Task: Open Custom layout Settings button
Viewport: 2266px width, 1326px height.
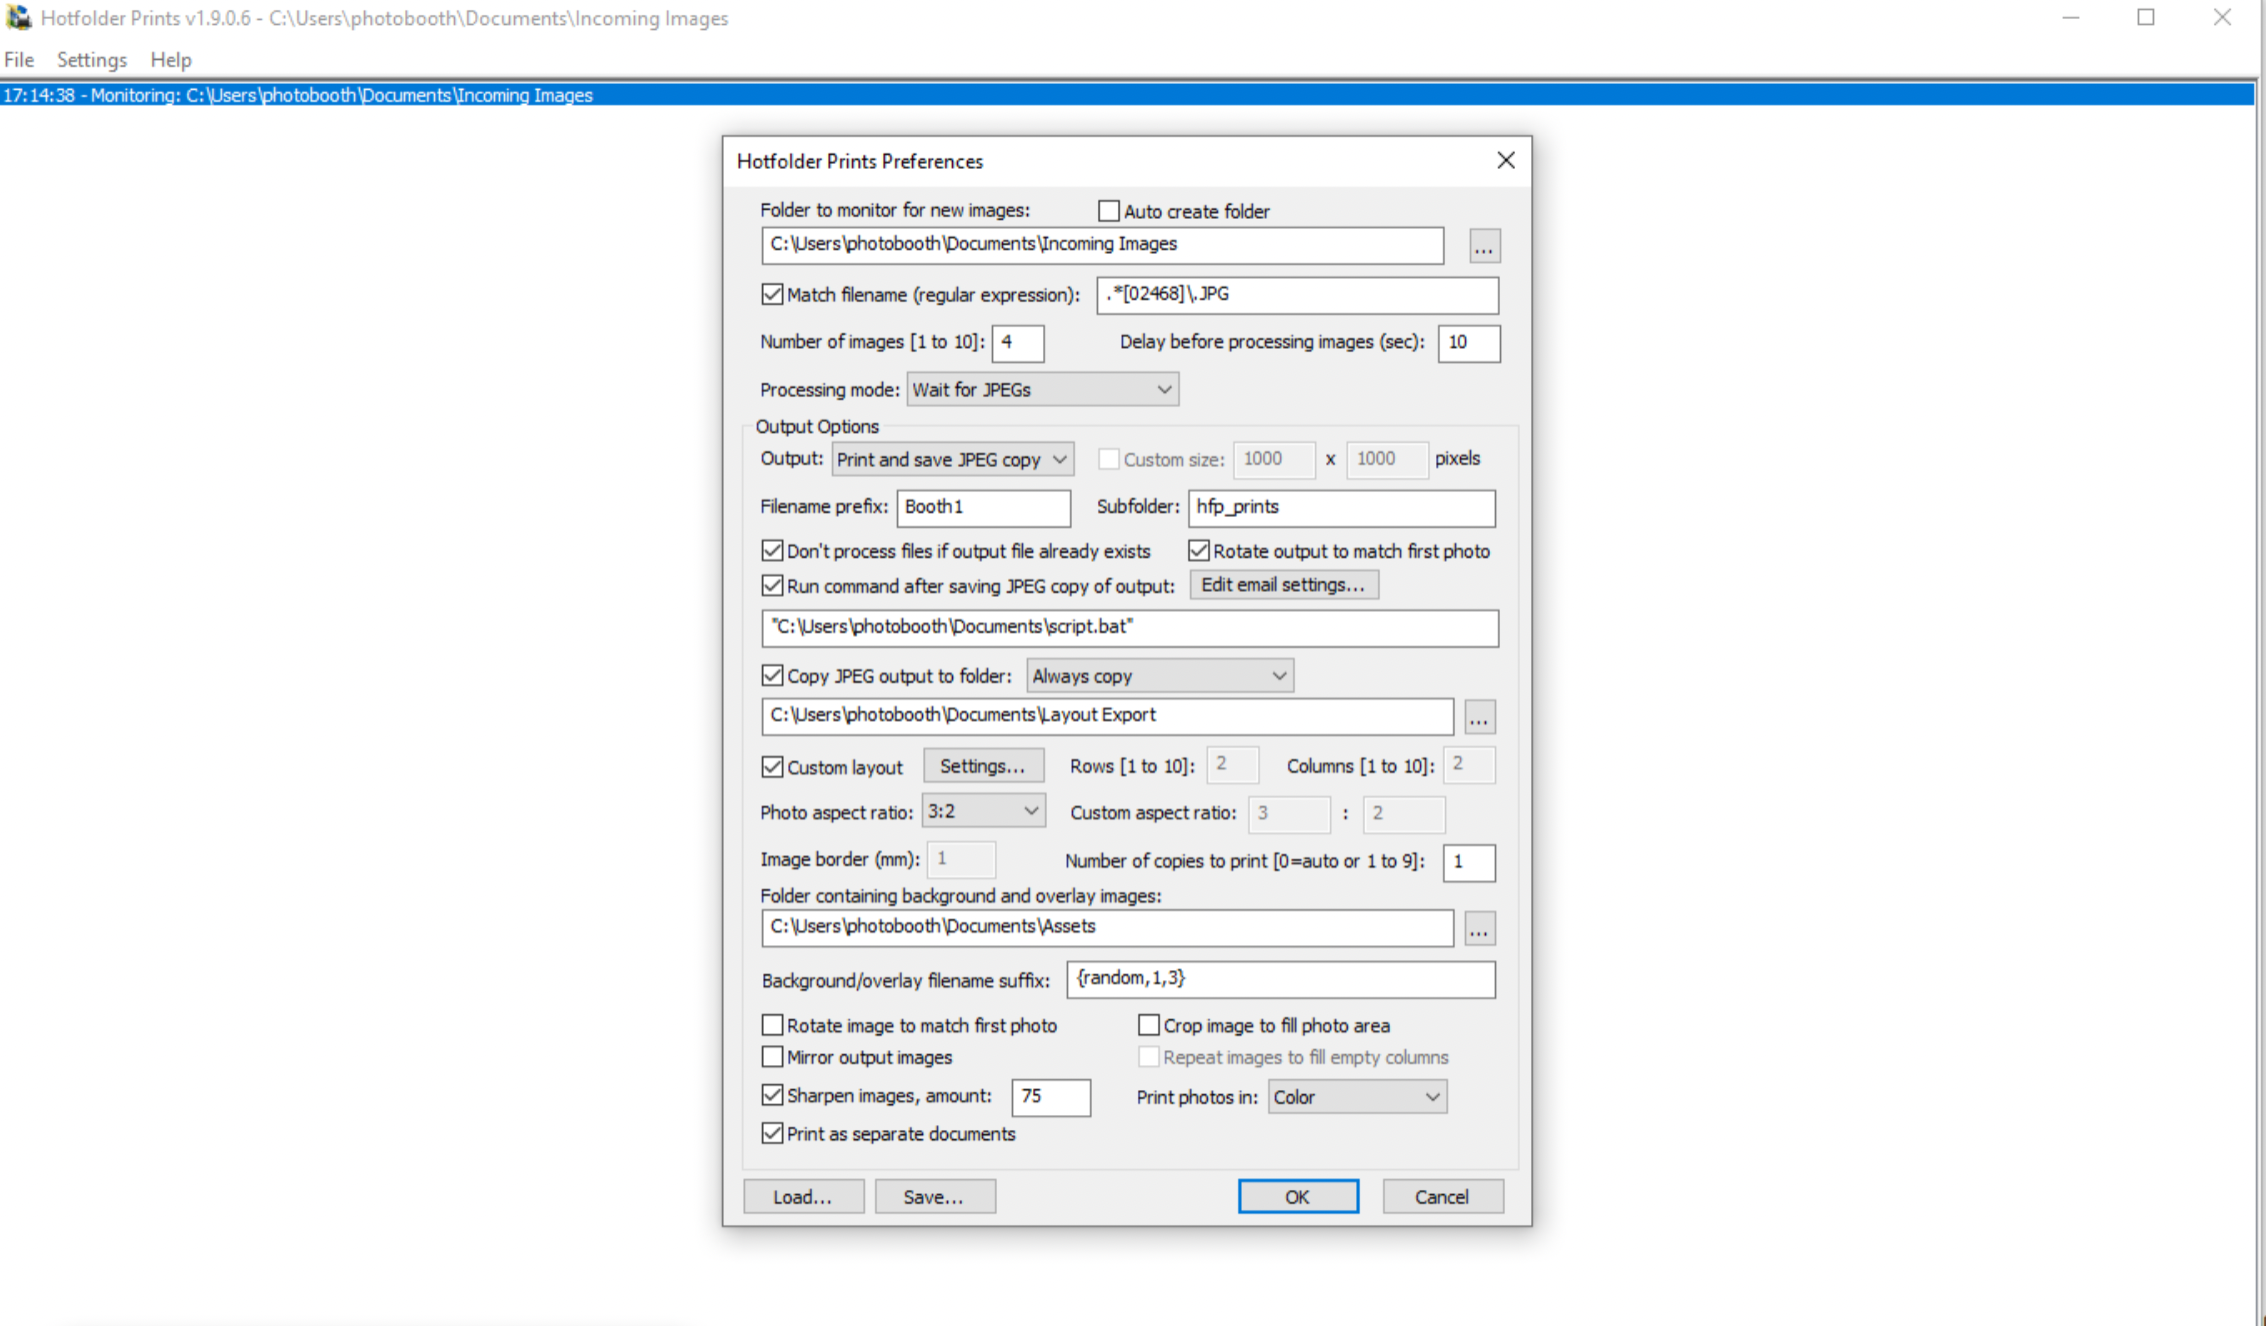Action: tap(983, 766)
